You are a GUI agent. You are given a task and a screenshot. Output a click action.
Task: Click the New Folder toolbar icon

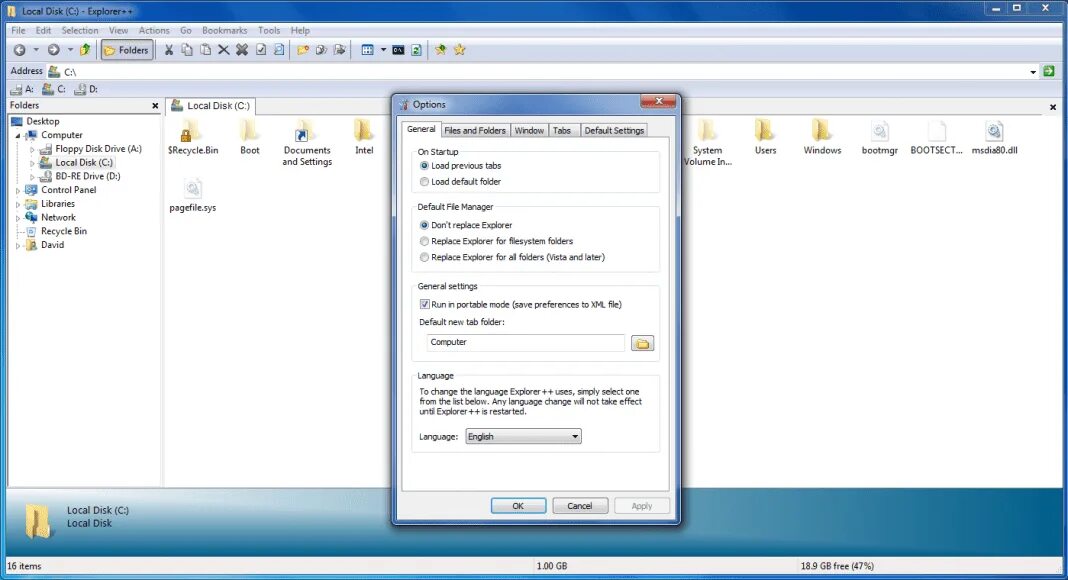(303, 50)
